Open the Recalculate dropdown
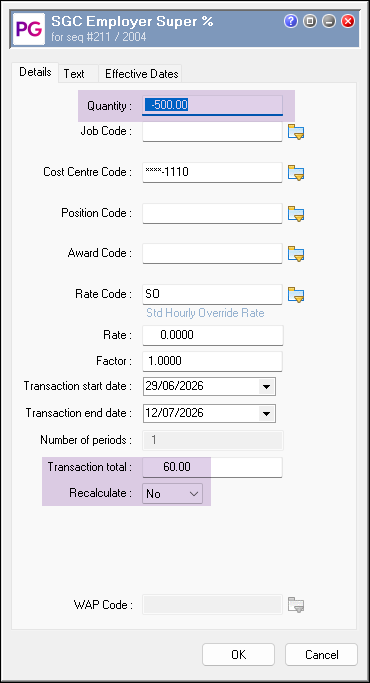This screenshot has height=683, width=370. pyautogui.click(x=173, y=494)
